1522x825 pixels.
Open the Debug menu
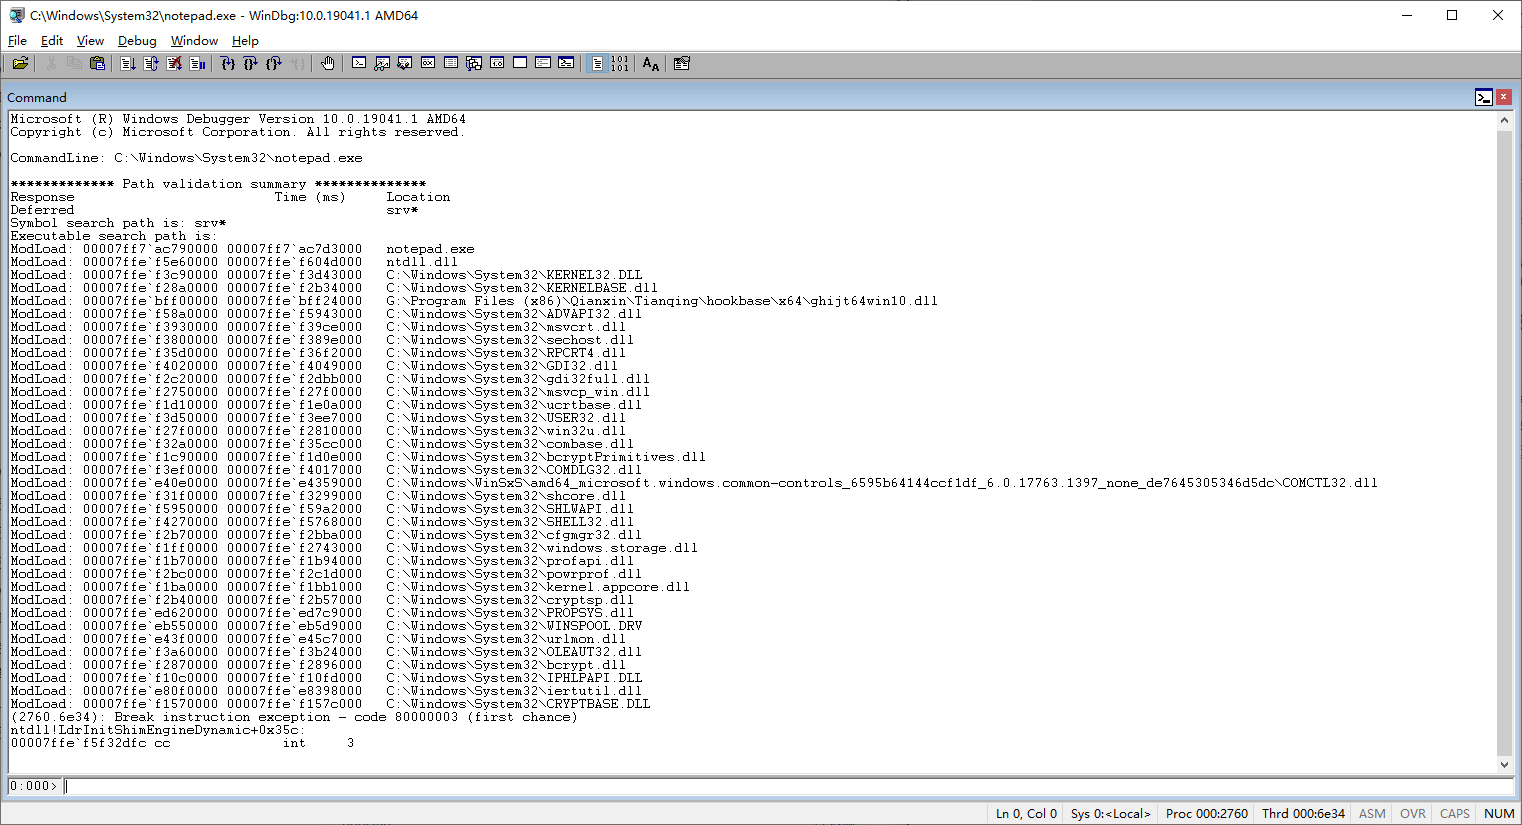pyautogui.click(x=137, y=40)
